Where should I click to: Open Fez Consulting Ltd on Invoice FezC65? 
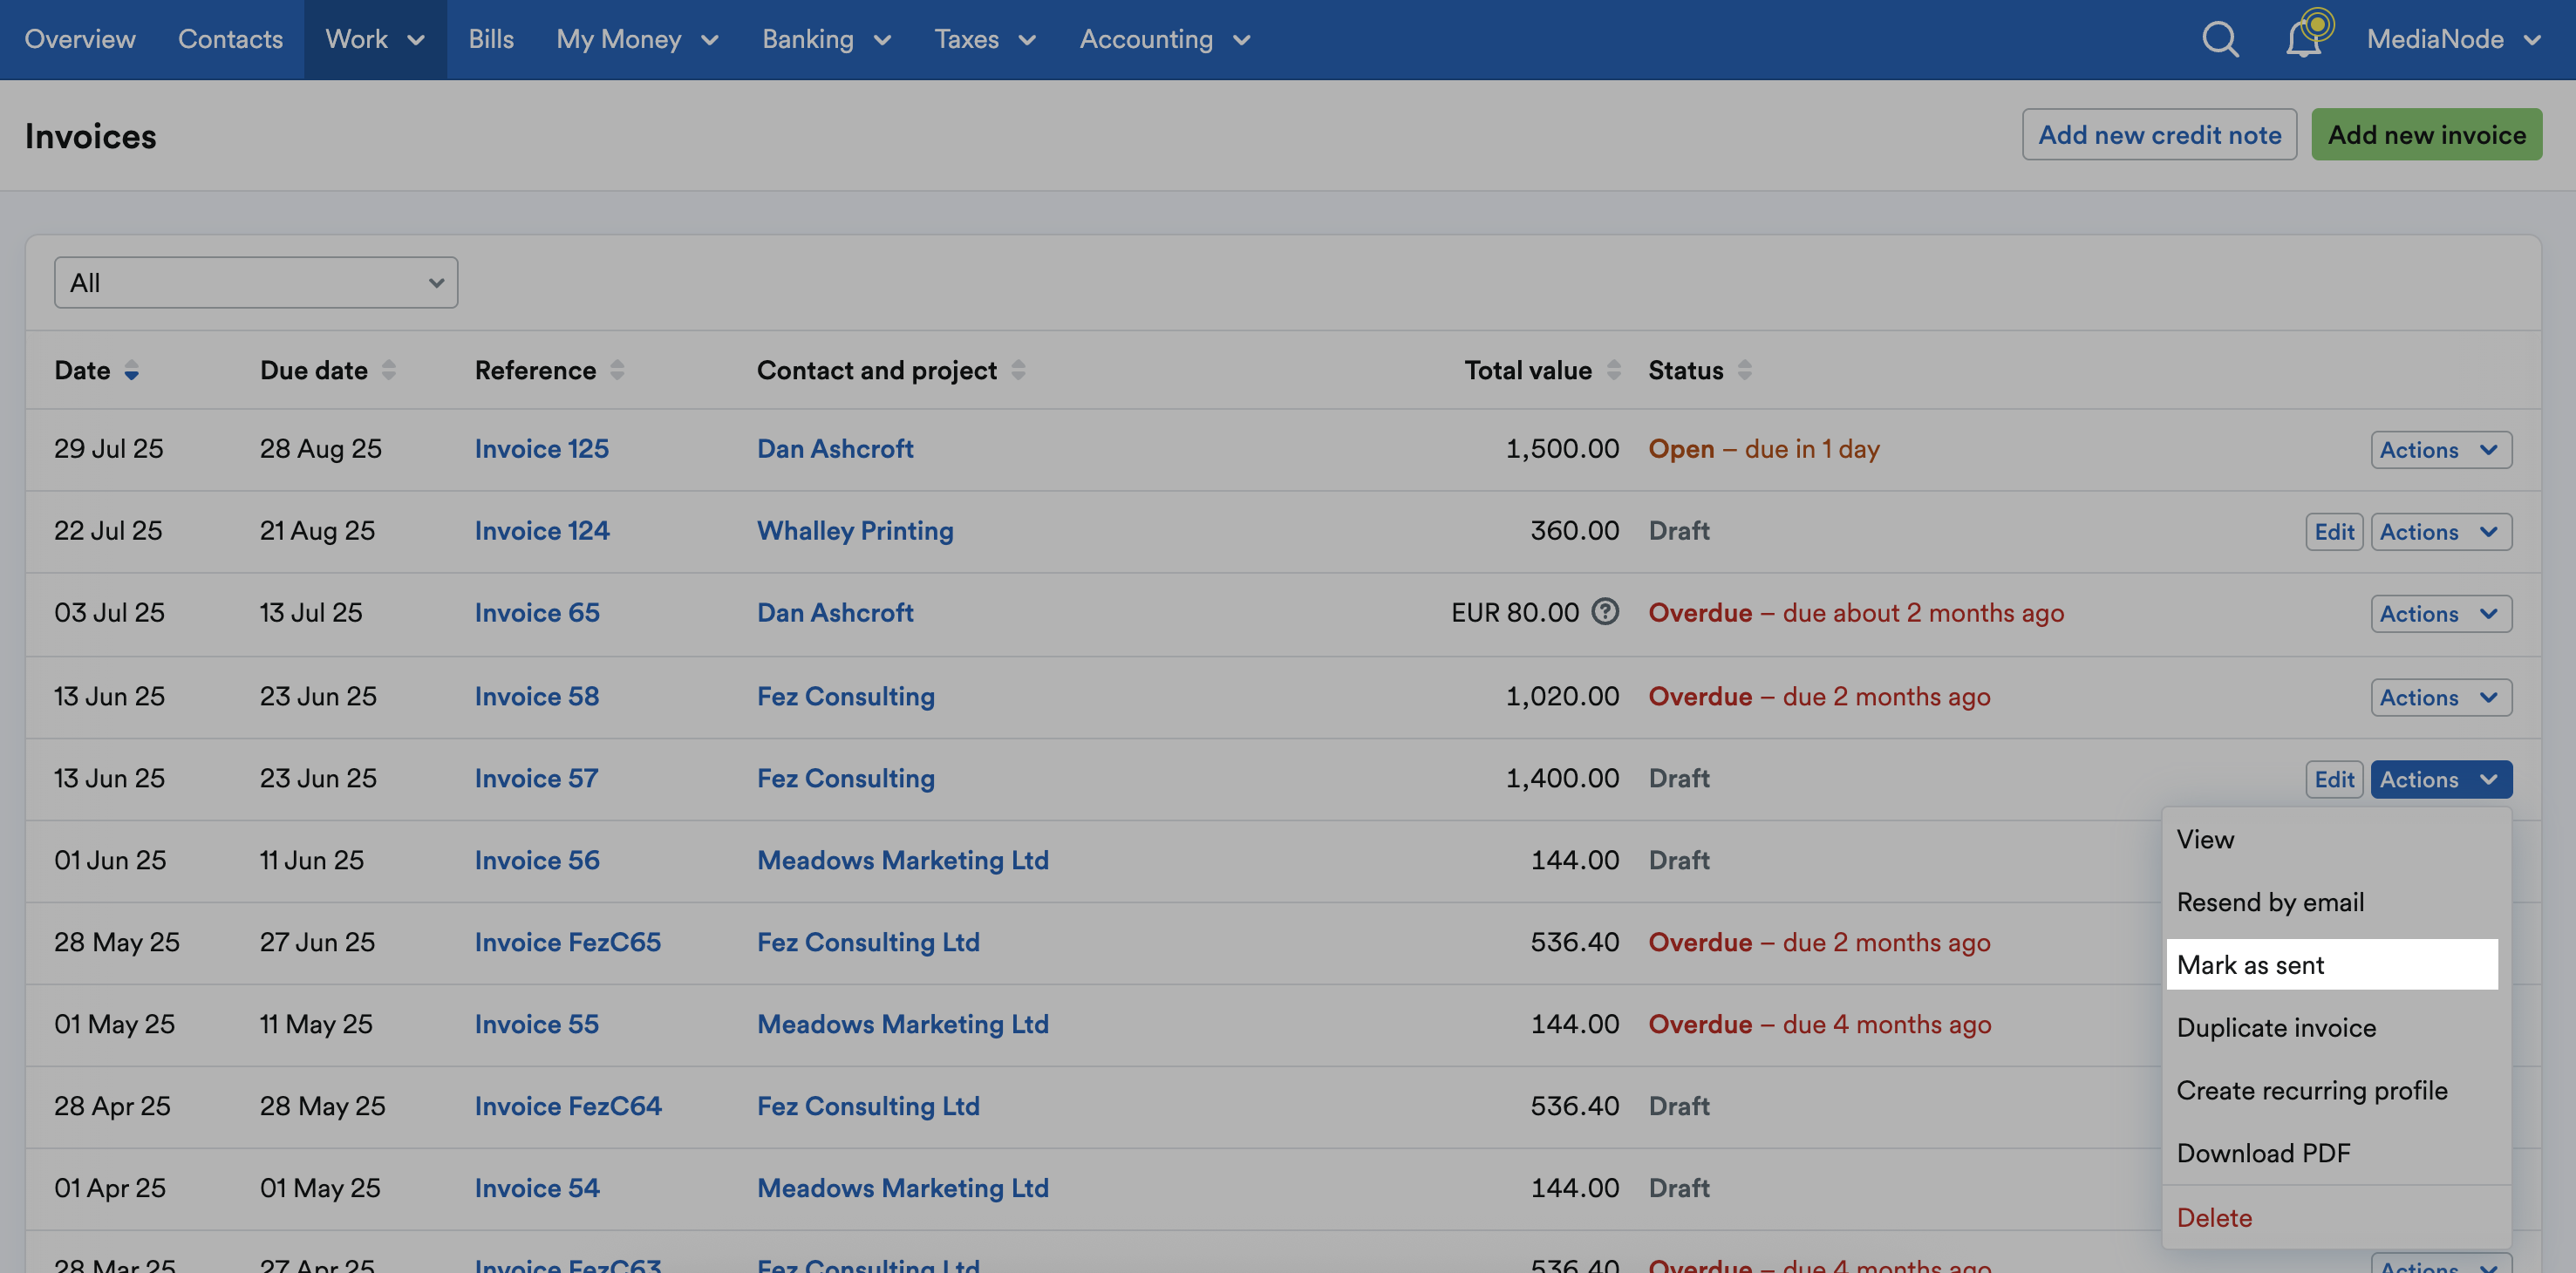pyautogui.click(x=868, y=943)
